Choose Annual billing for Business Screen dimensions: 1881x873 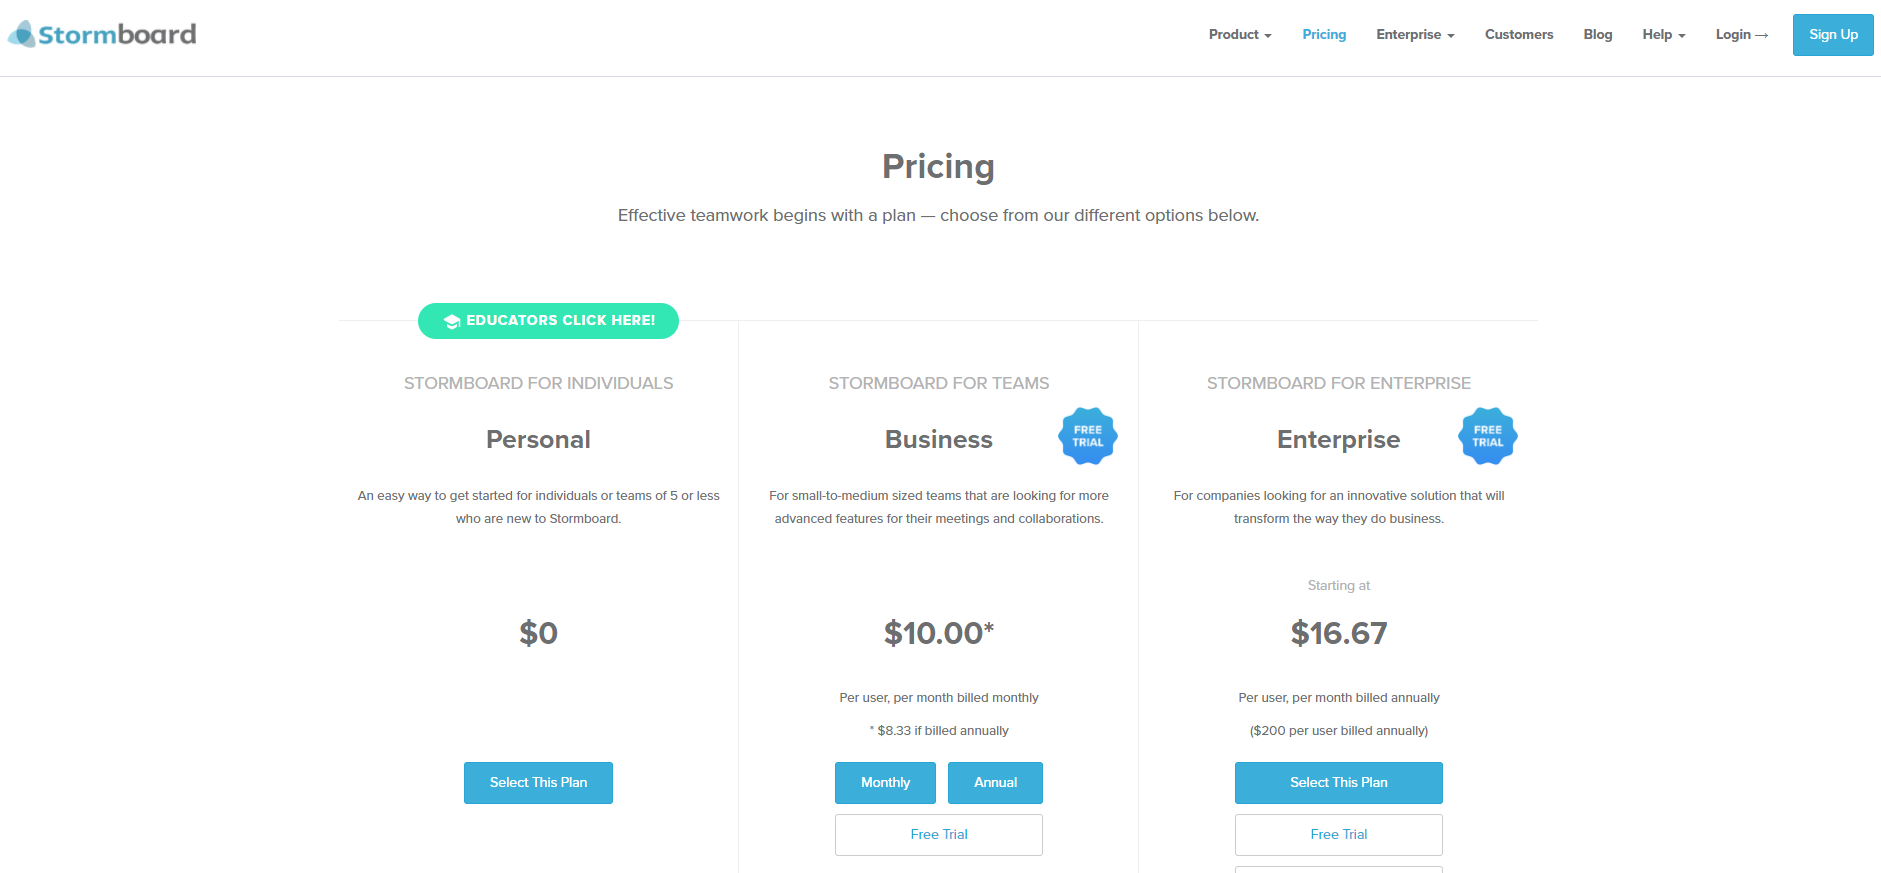click(x=995, y=783)
